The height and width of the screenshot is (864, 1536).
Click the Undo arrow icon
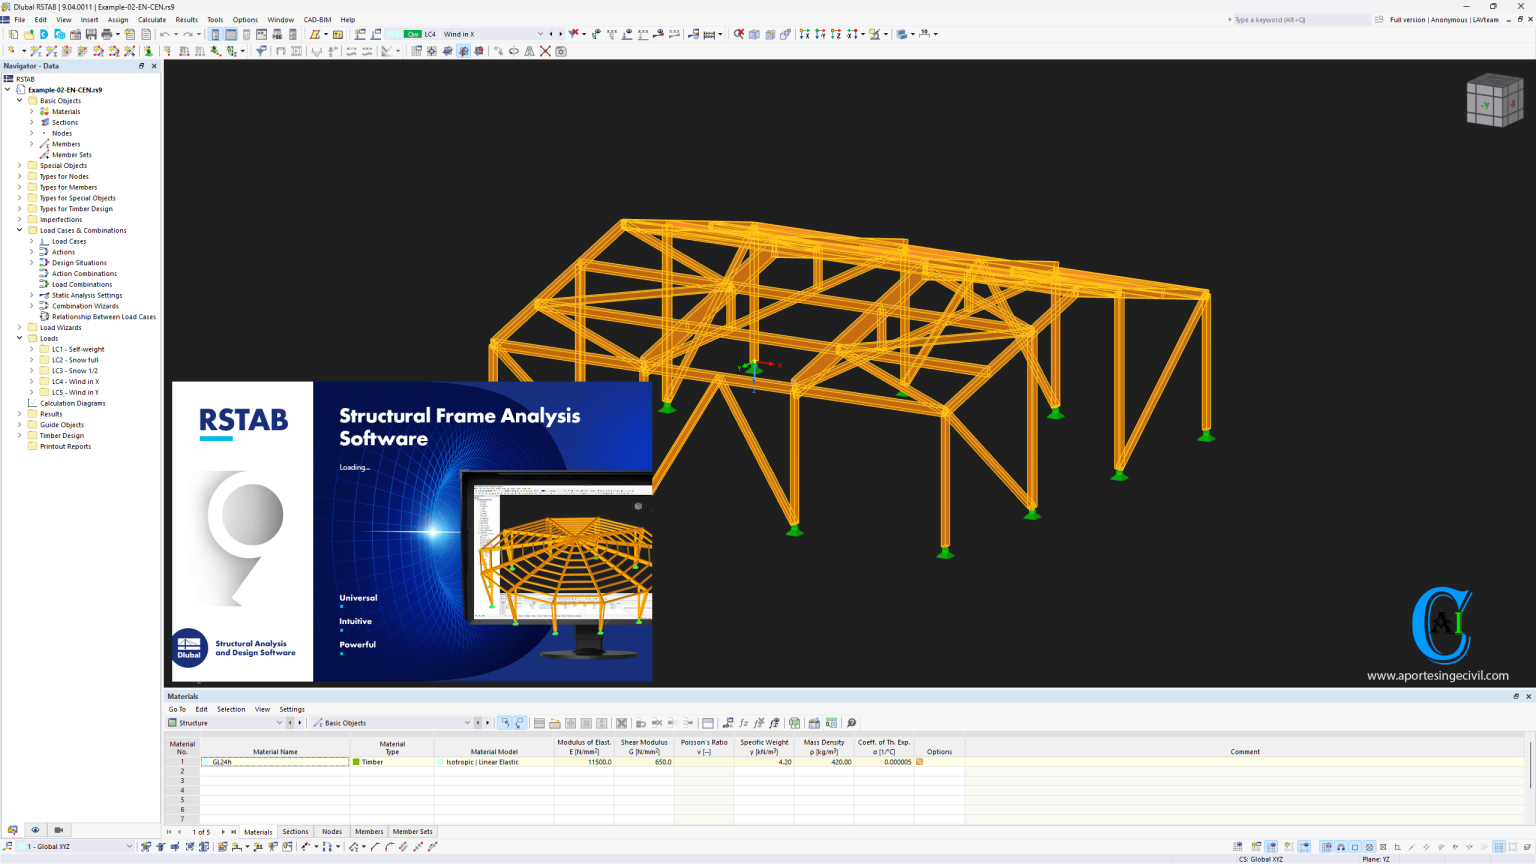(165, 34)
